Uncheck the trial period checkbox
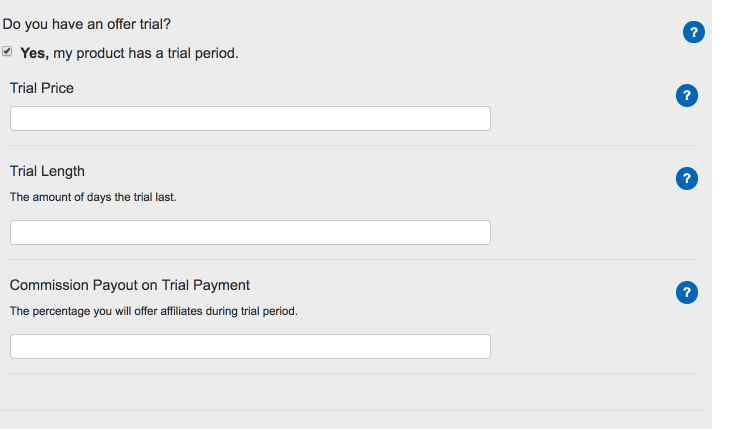730x429 pixels. pyautogui.click(x=7, y=51)
